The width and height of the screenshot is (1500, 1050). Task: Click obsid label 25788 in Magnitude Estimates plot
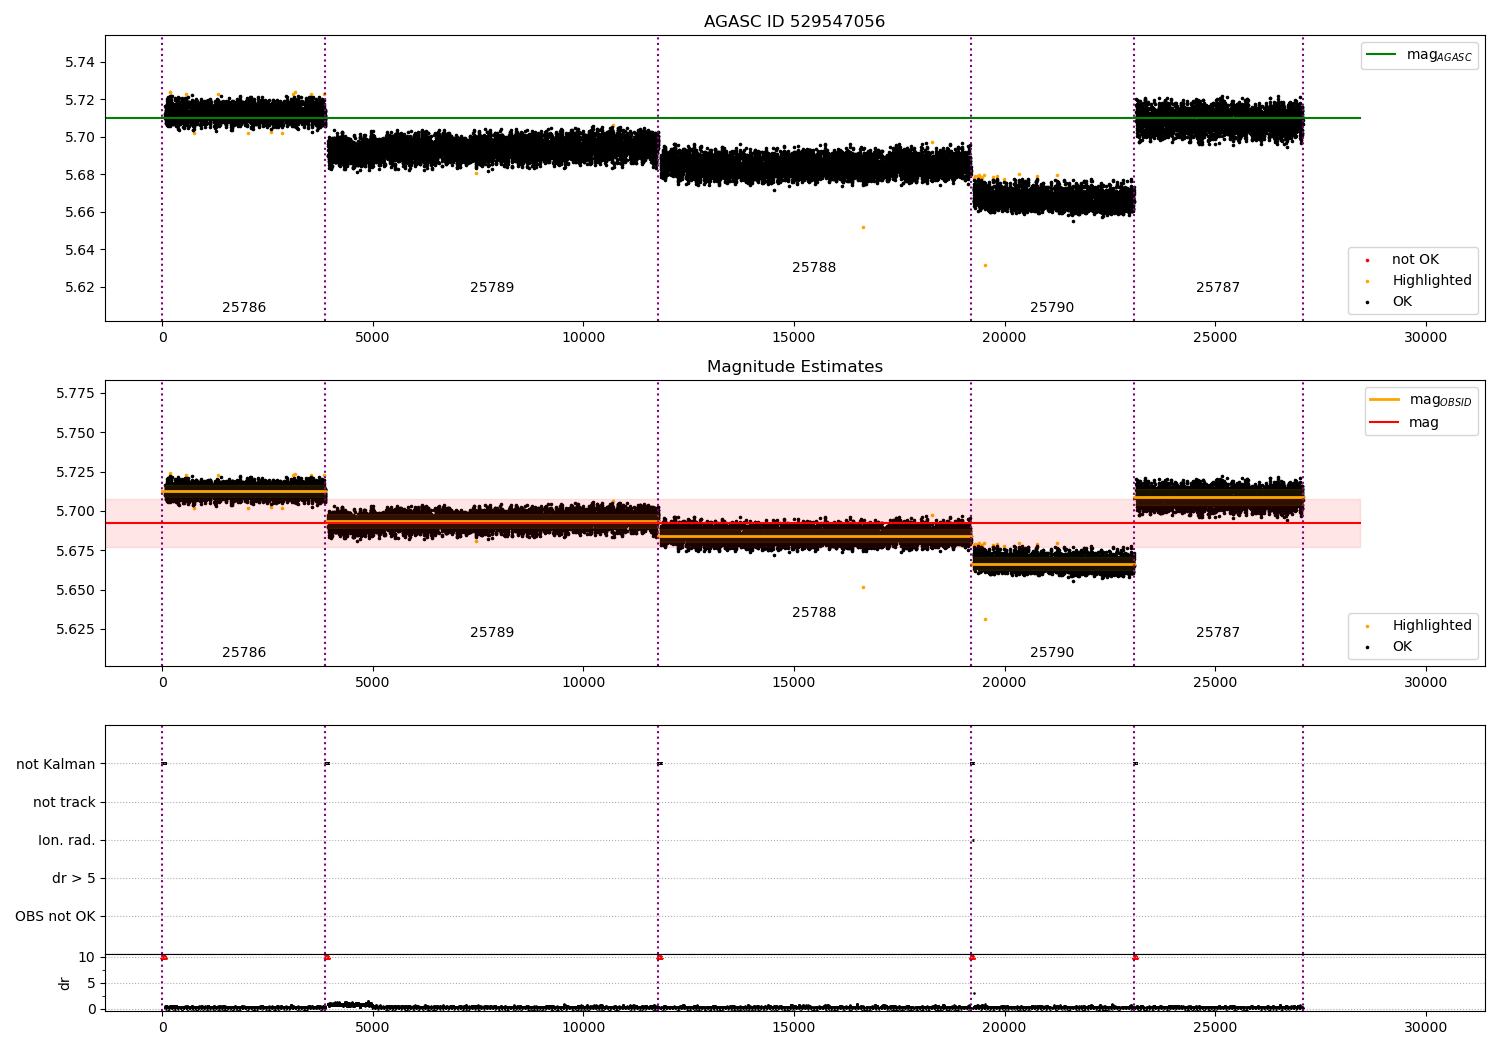point(814,612)
